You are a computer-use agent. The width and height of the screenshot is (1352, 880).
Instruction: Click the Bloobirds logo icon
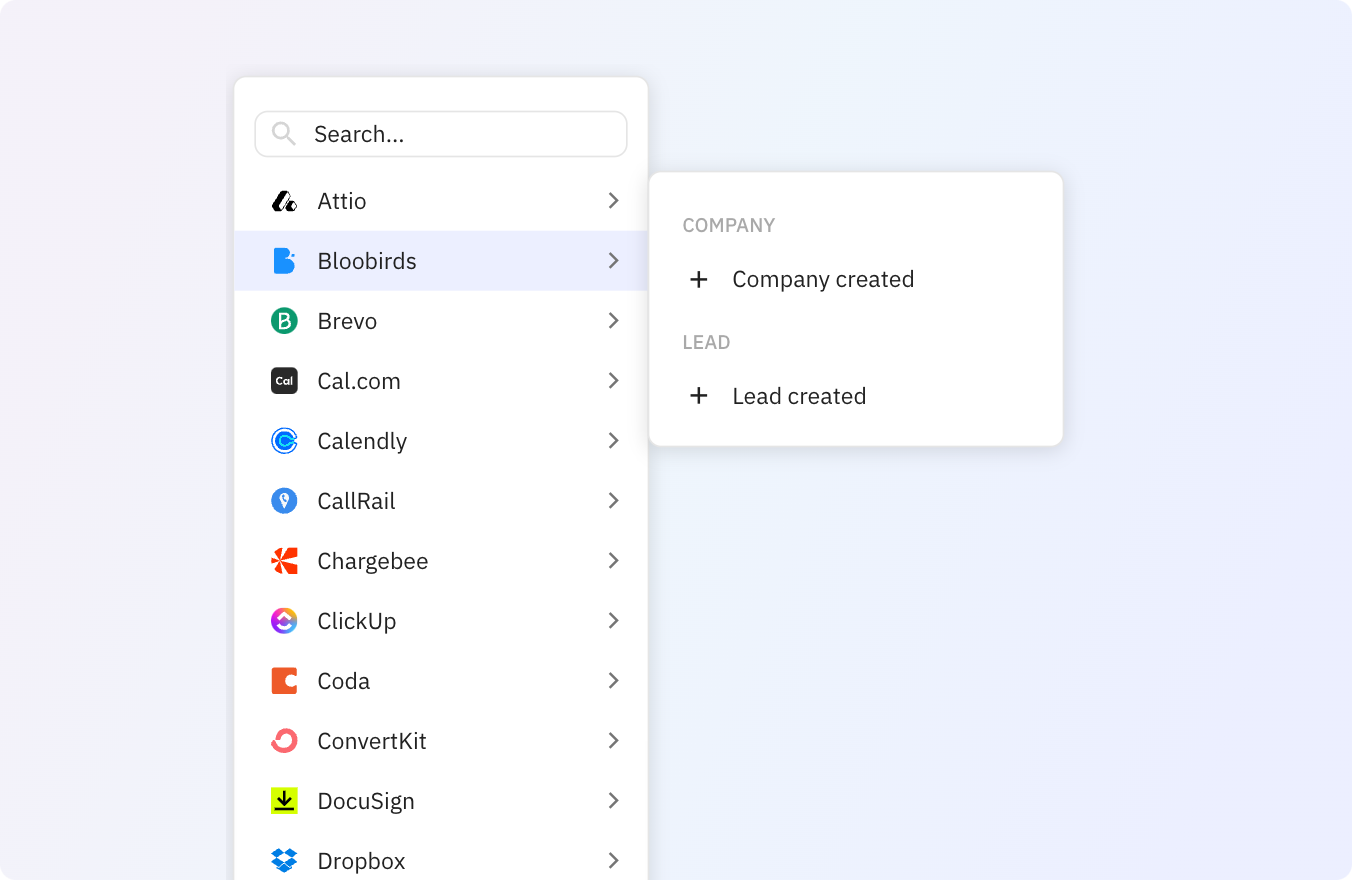(284, 261)
